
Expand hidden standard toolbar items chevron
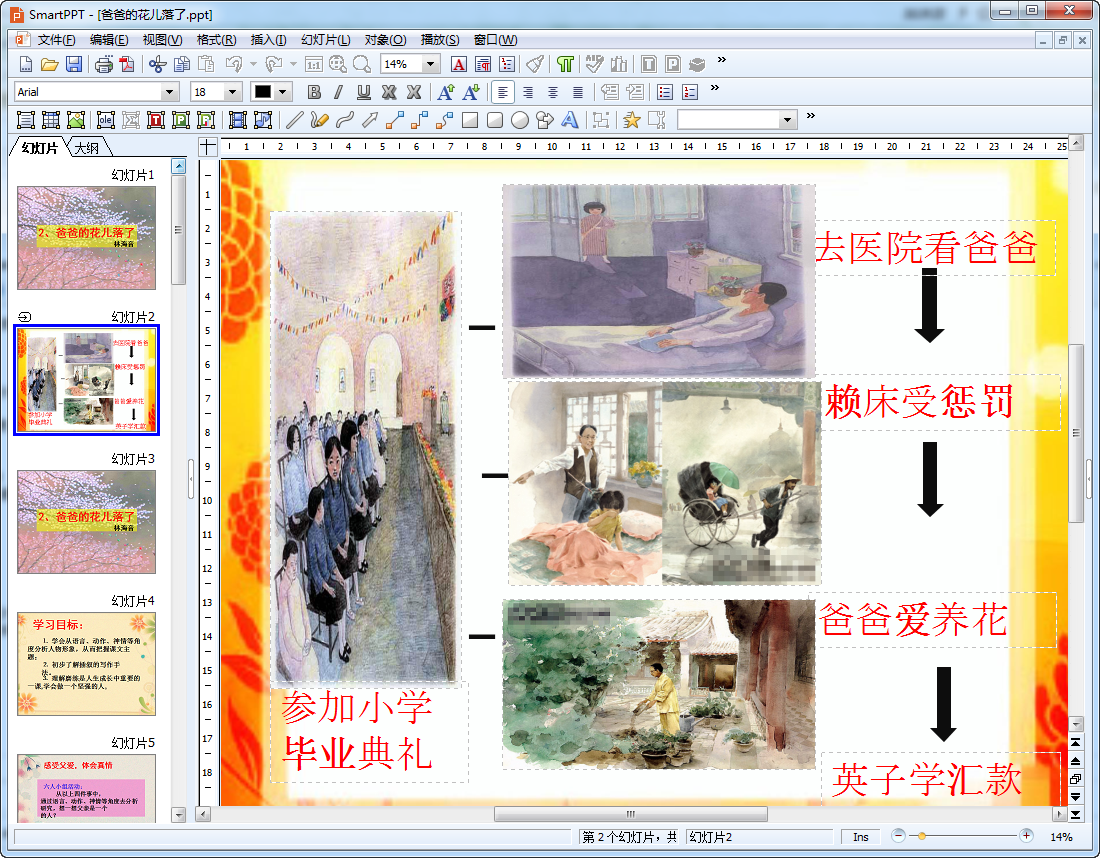pyautogui.click(x=722, y=60)
